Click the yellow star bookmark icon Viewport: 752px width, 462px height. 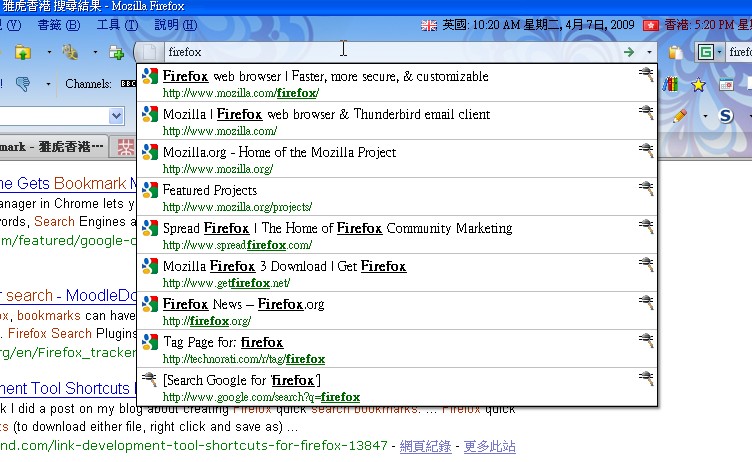[x=698, y=85]
